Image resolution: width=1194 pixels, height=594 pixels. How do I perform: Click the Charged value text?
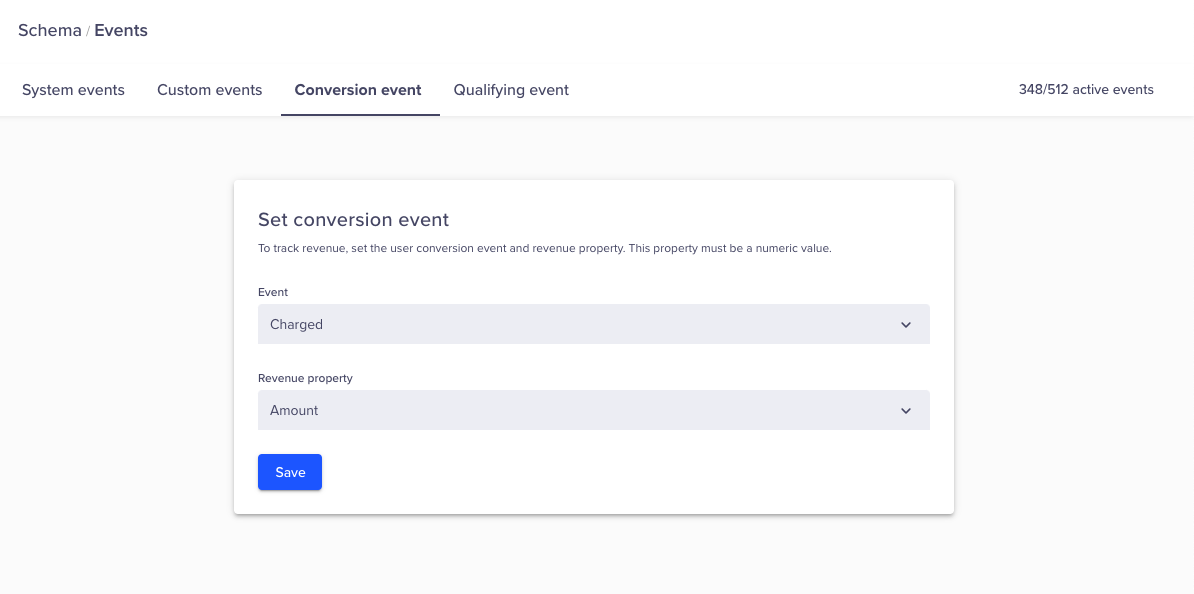click(x=296, y=325)
